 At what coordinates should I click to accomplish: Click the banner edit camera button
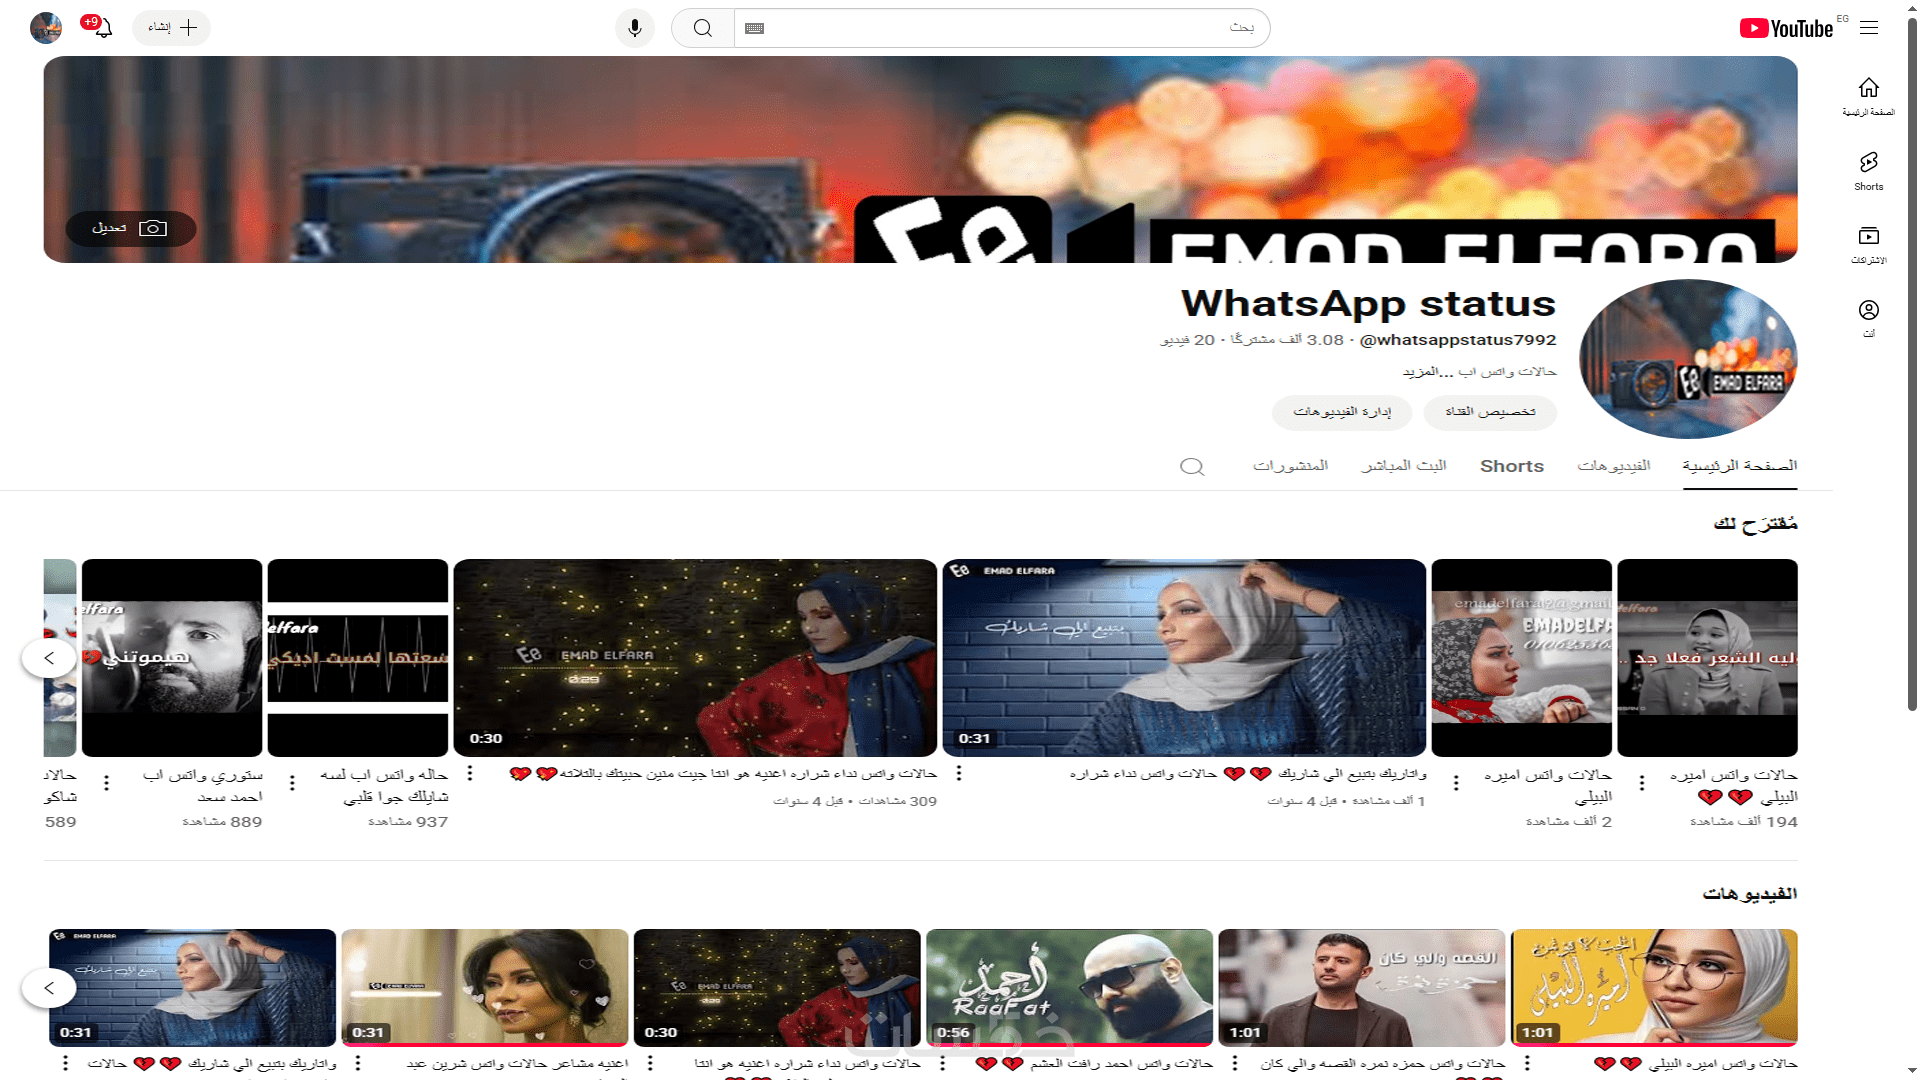[x=131, y=228]
